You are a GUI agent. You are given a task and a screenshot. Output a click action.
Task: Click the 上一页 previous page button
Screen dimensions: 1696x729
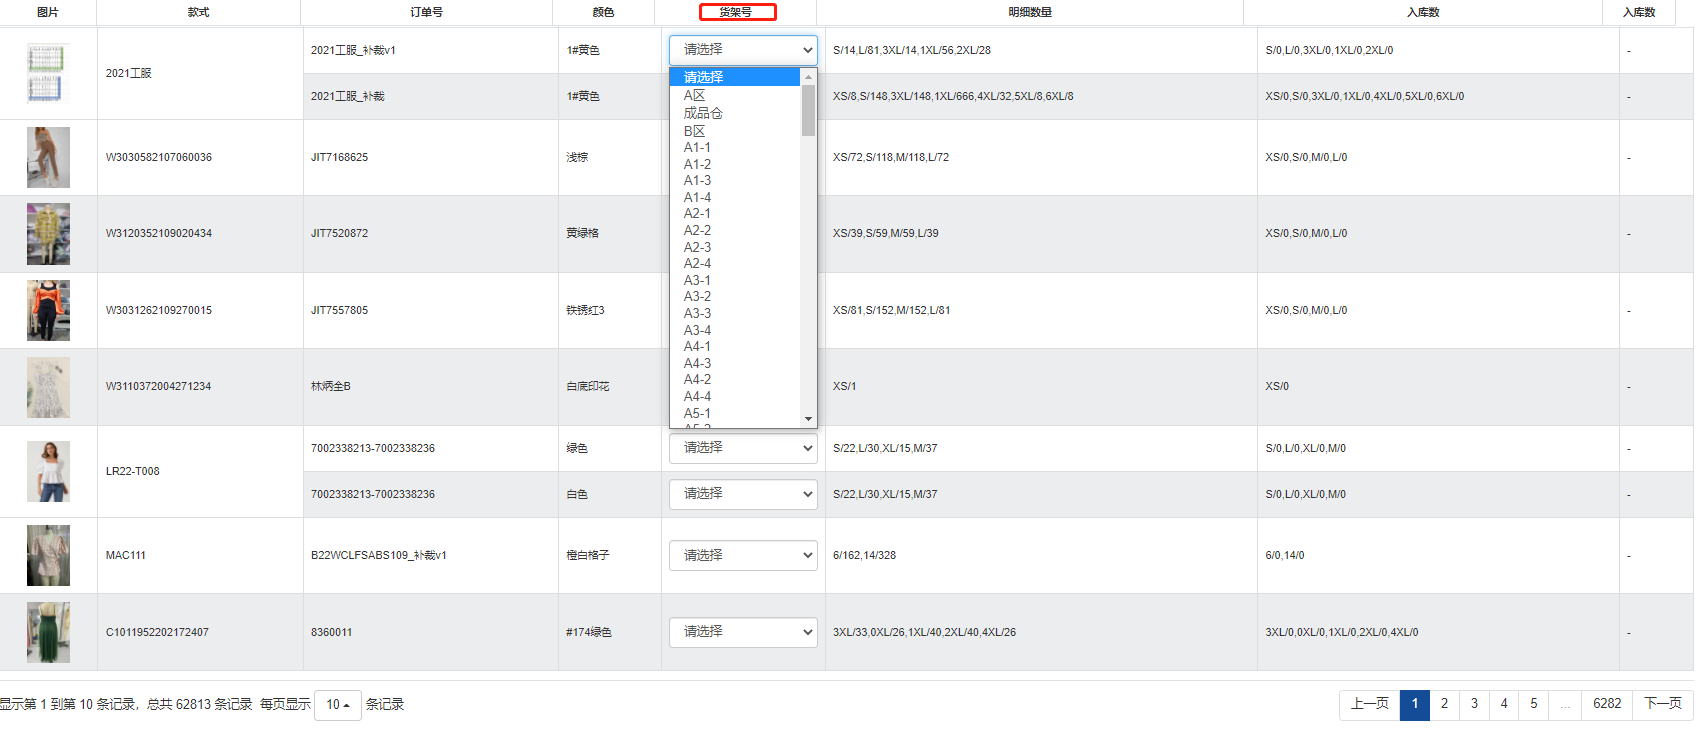(1369, 704)
